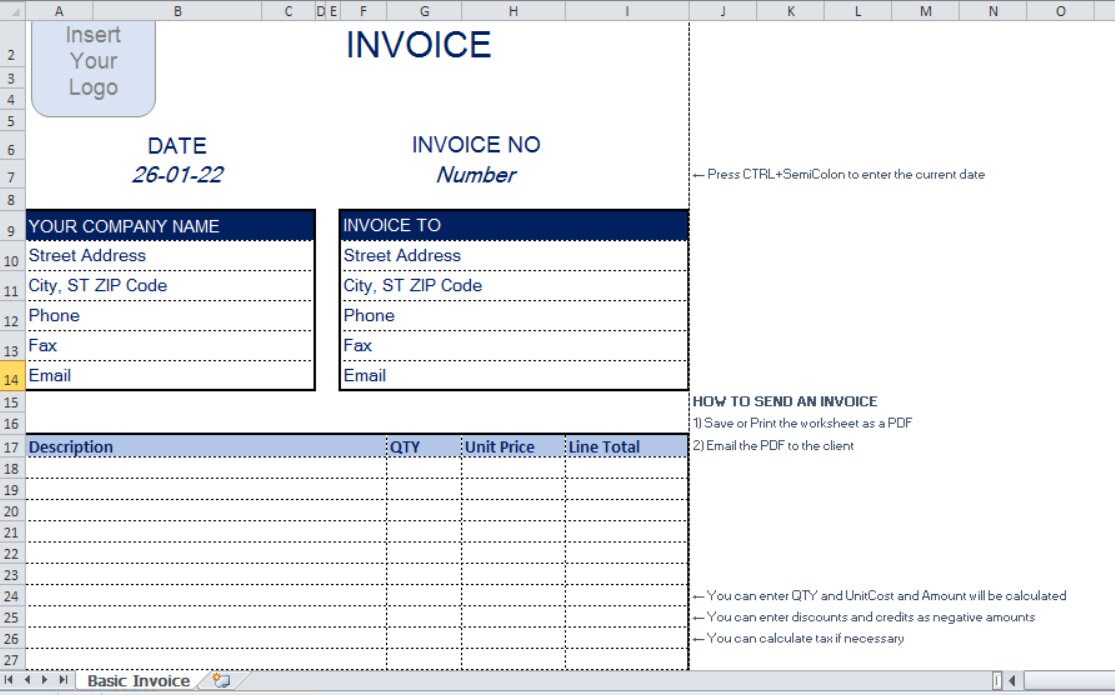Select column N header
The image size is (1115, 695).
(x=993, y=11)
